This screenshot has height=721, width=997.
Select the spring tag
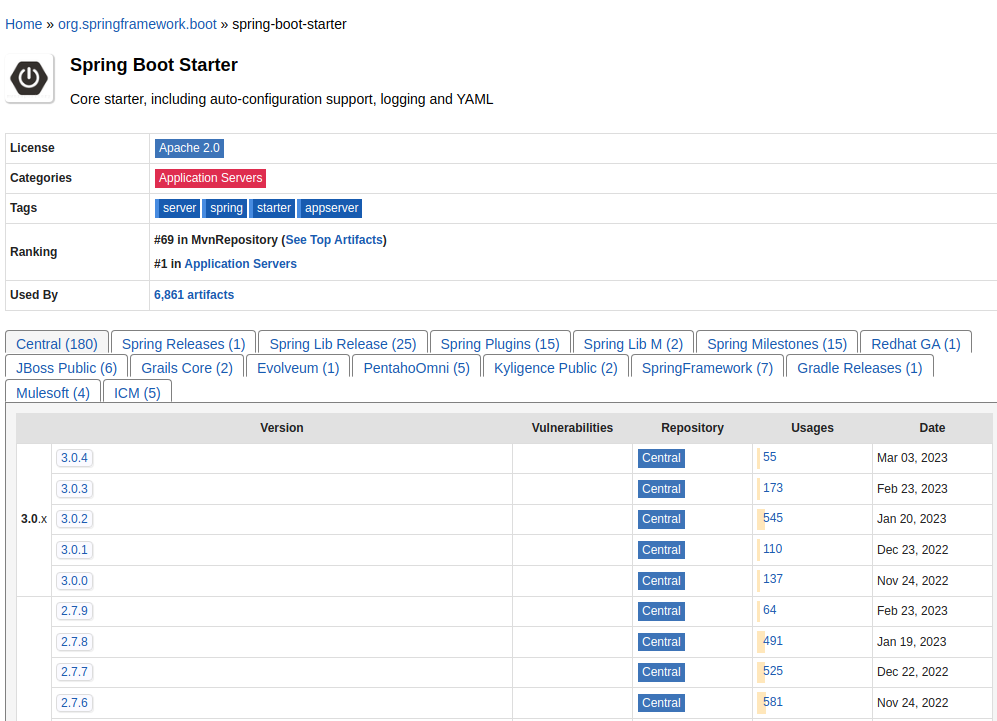225,208
